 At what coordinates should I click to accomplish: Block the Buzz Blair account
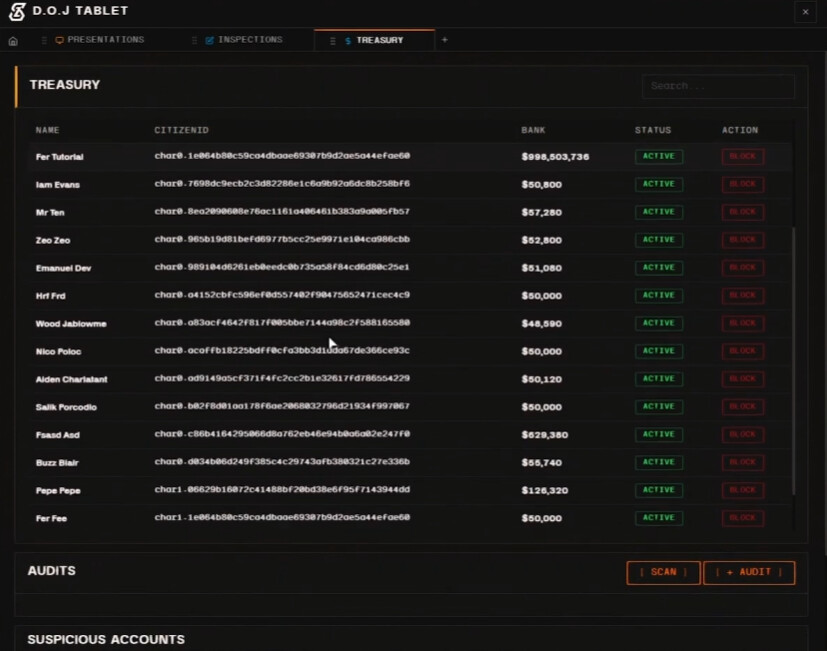coord(743,462)
